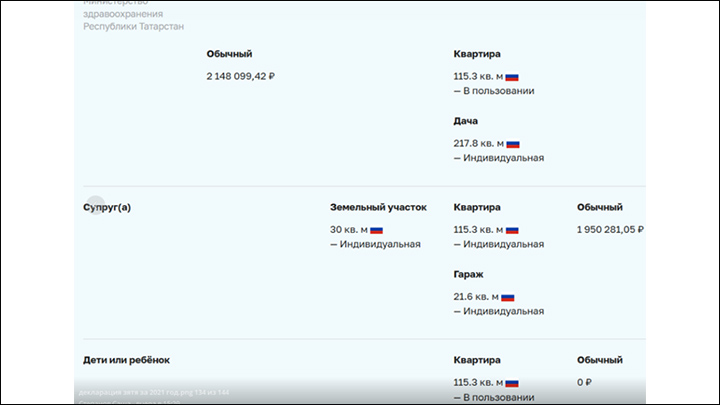
Task: Click the flag in the spouse's Квартира entry
Action: [x=512, y=230]
